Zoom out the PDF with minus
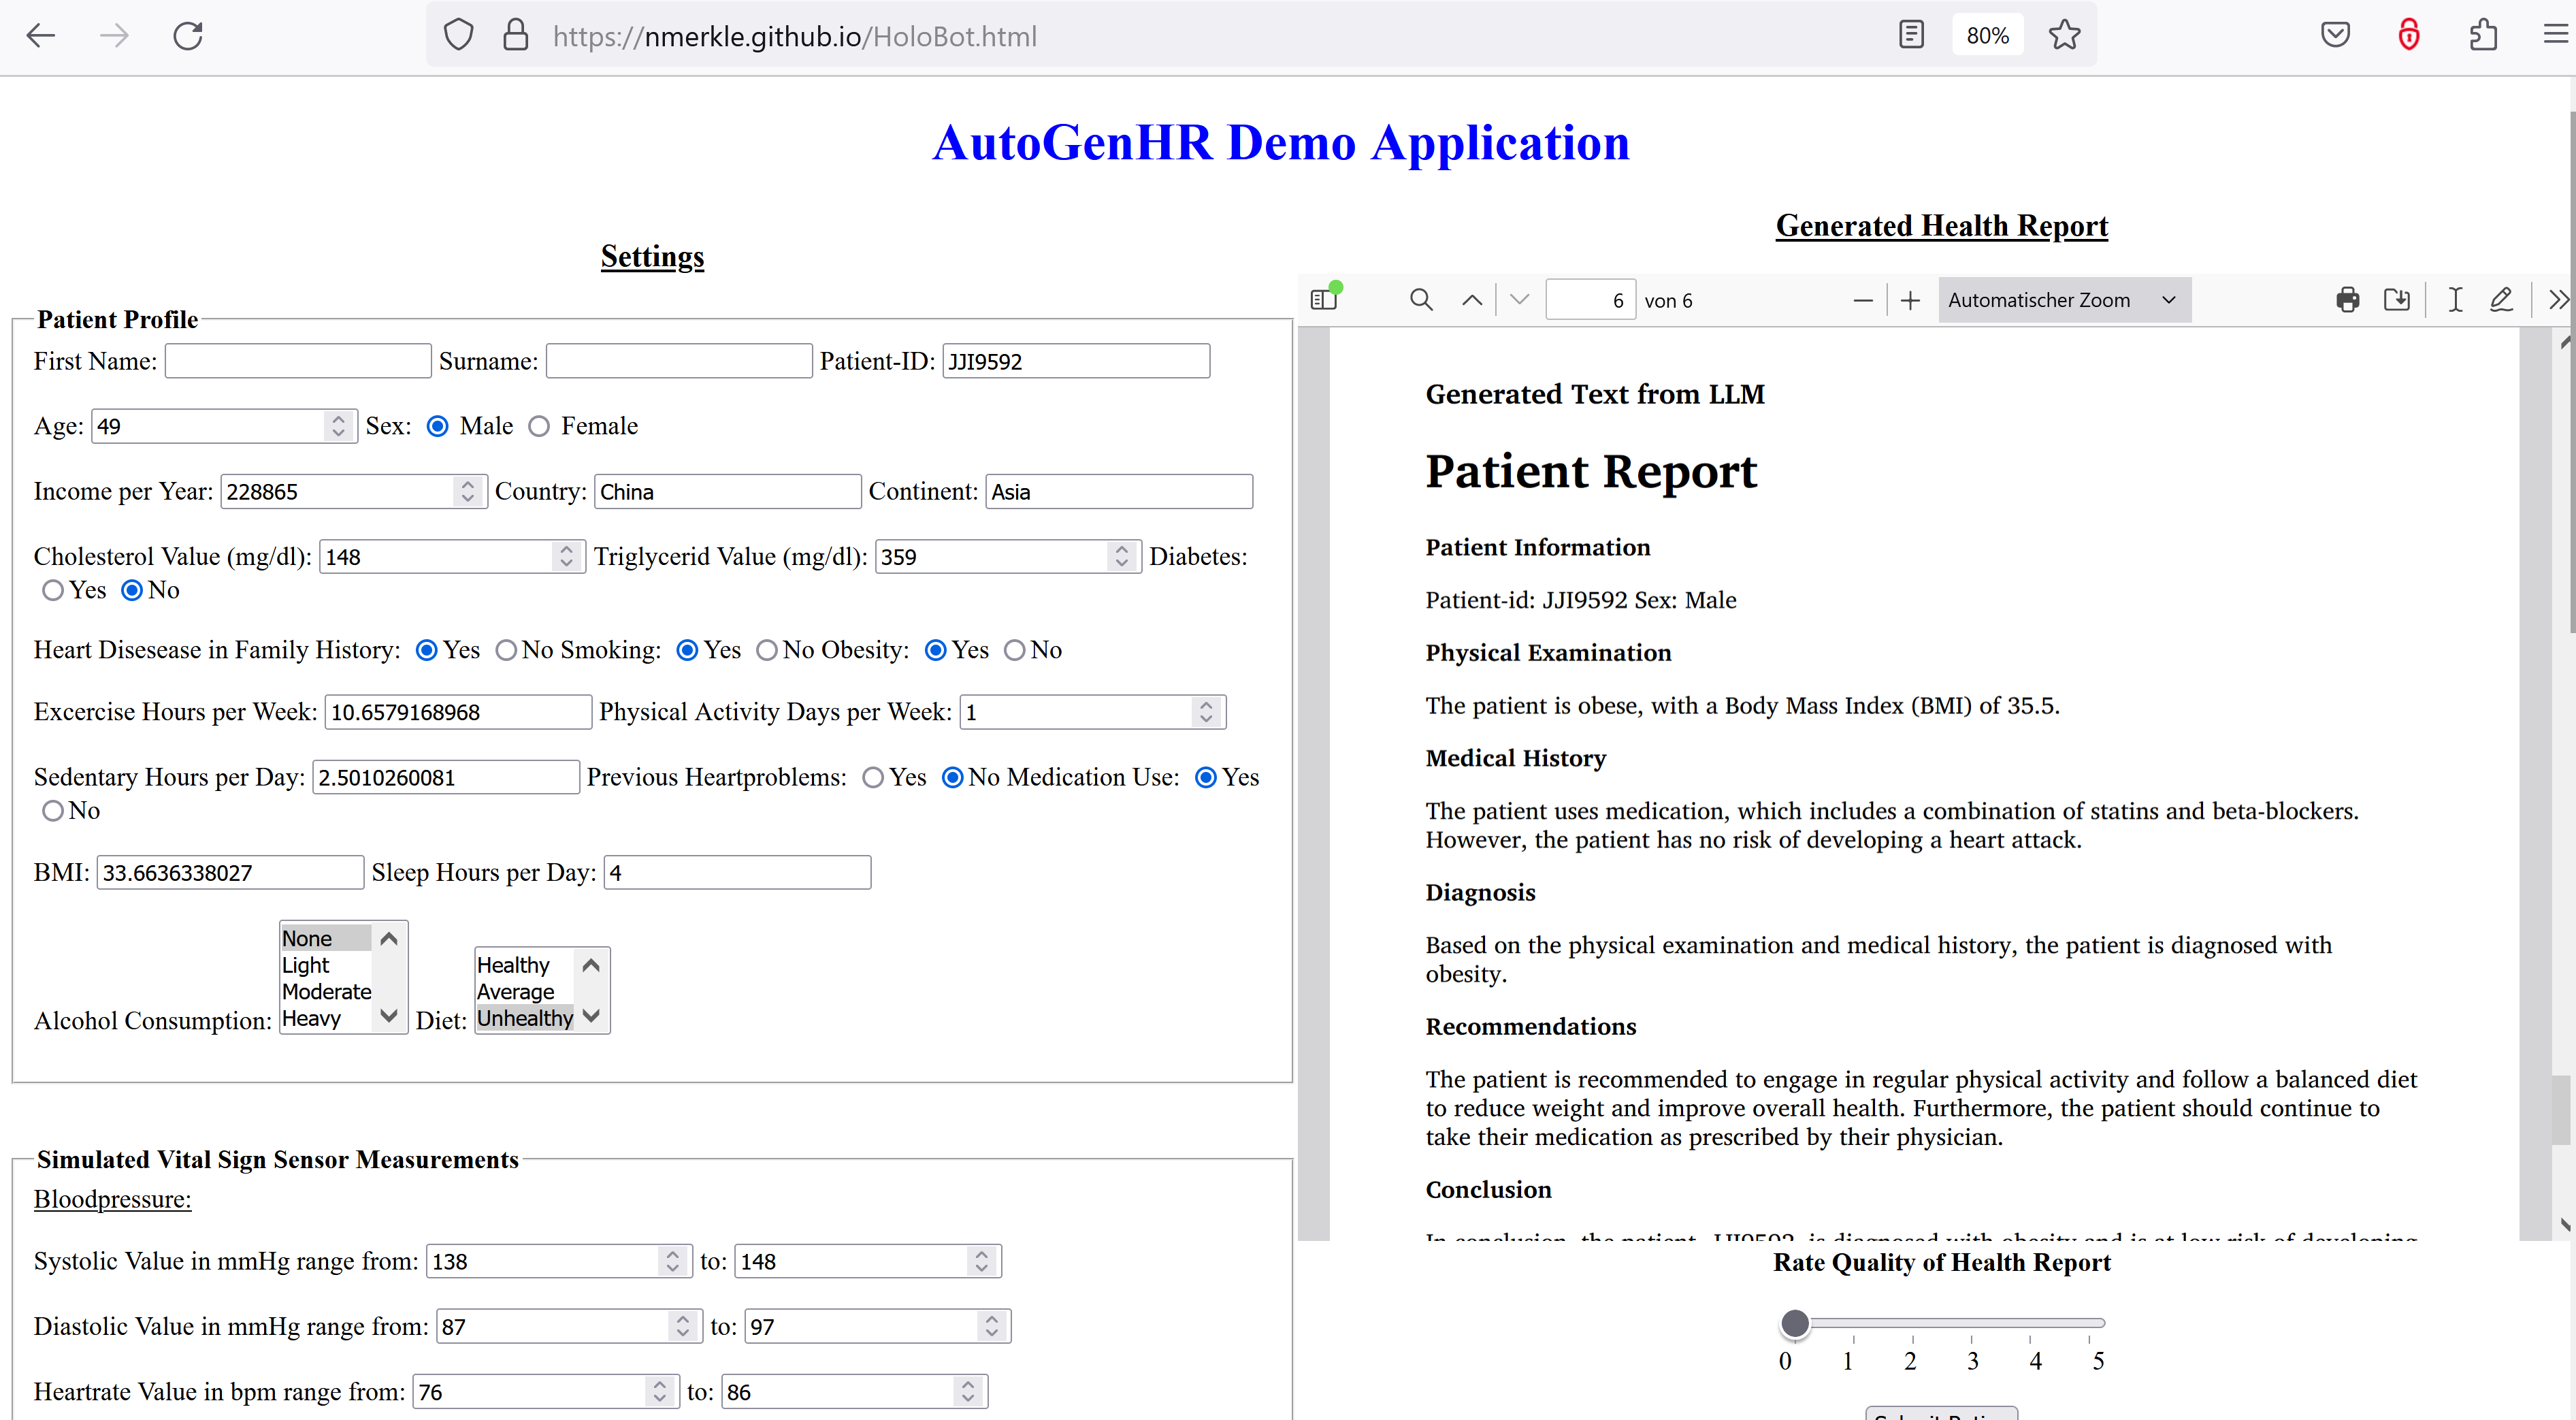Screen dimensions: 2576x1420 pyautogui.click(x=1862, y=300)
